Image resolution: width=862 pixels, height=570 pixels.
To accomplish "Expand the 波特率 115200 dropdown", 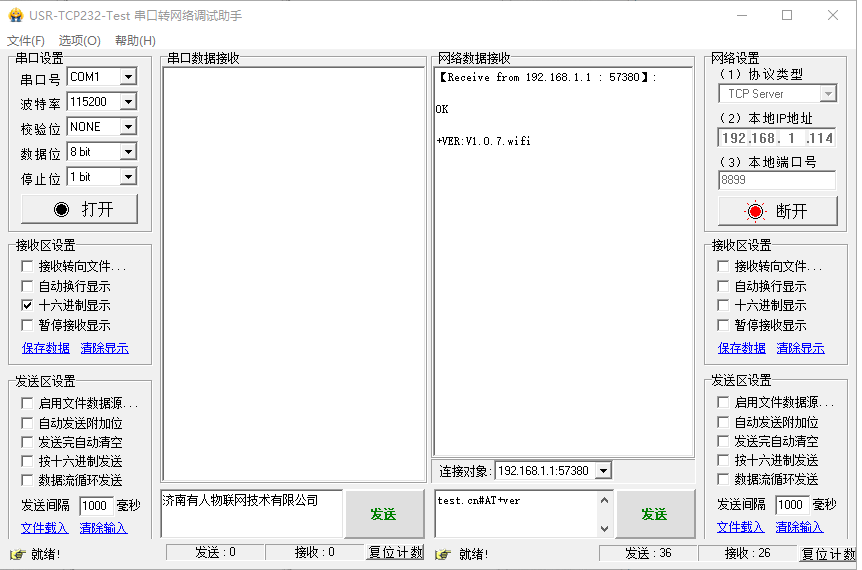I will (128, 102).
